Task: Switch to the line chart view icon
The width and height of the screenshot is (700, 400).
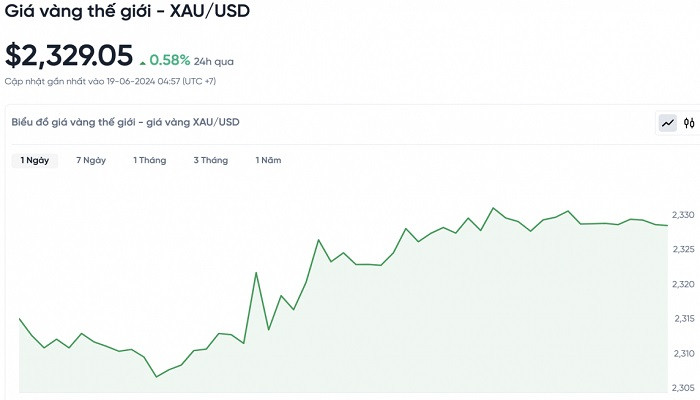Action: pyautogui.click(x=667, y=123)
